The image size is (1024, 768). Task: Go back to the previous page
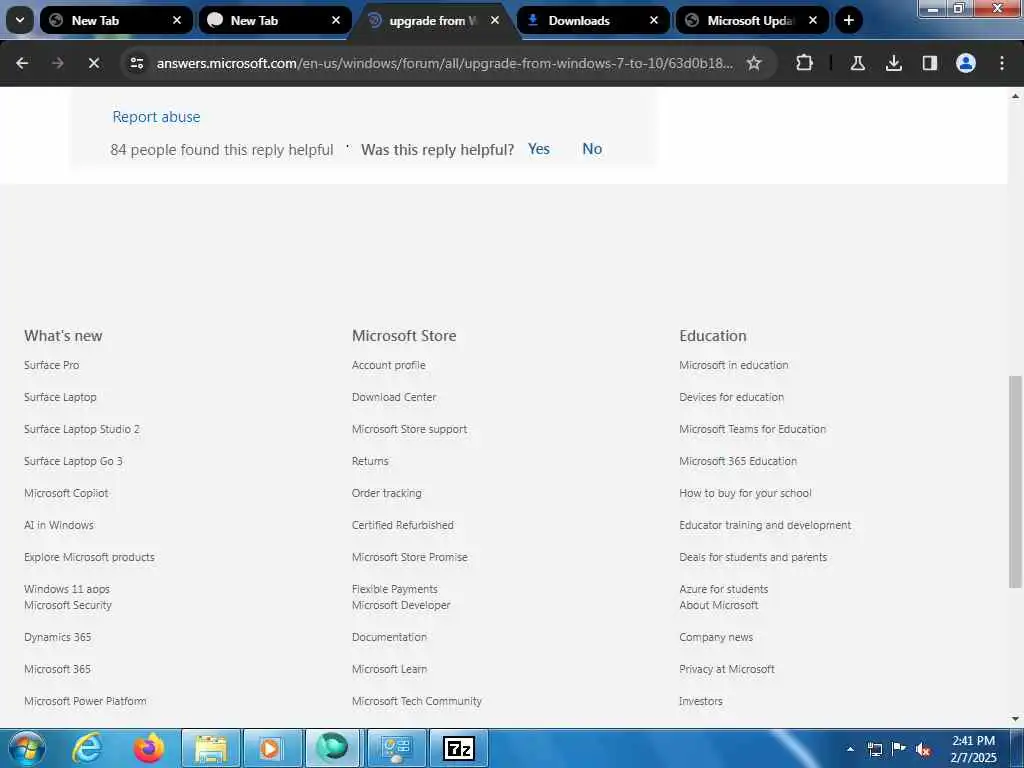click(x=22, y=63)
